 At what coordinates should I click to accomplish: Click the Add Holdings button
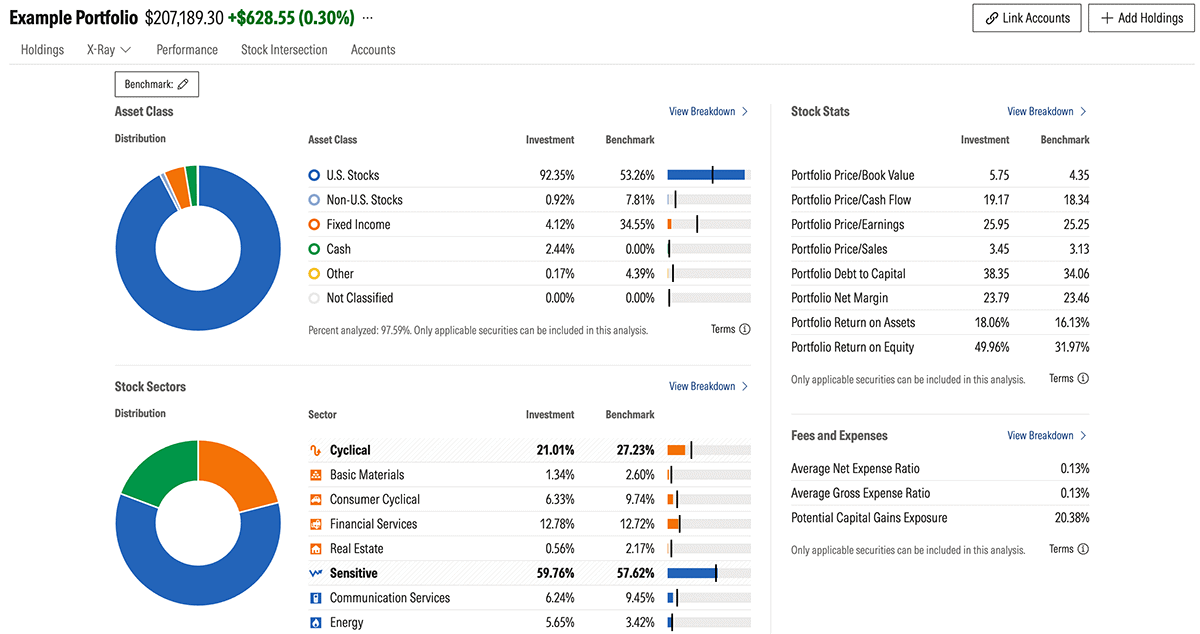tap(1141, 18)
